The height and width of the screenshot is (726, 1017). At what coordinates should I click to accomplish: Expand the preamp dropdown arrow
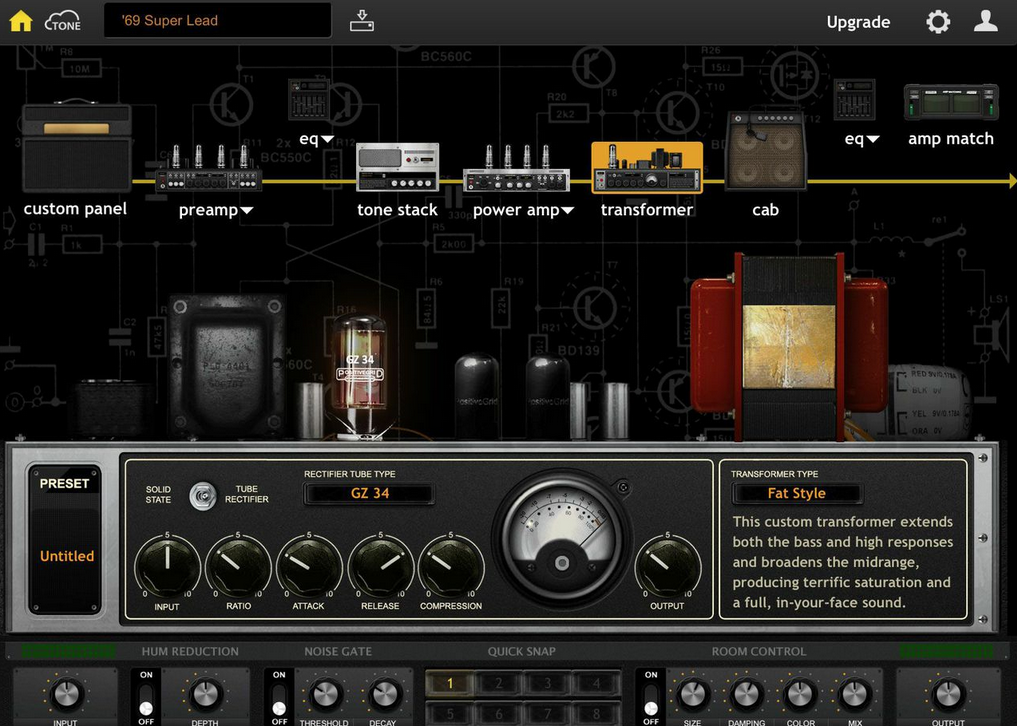coord(246,210)
